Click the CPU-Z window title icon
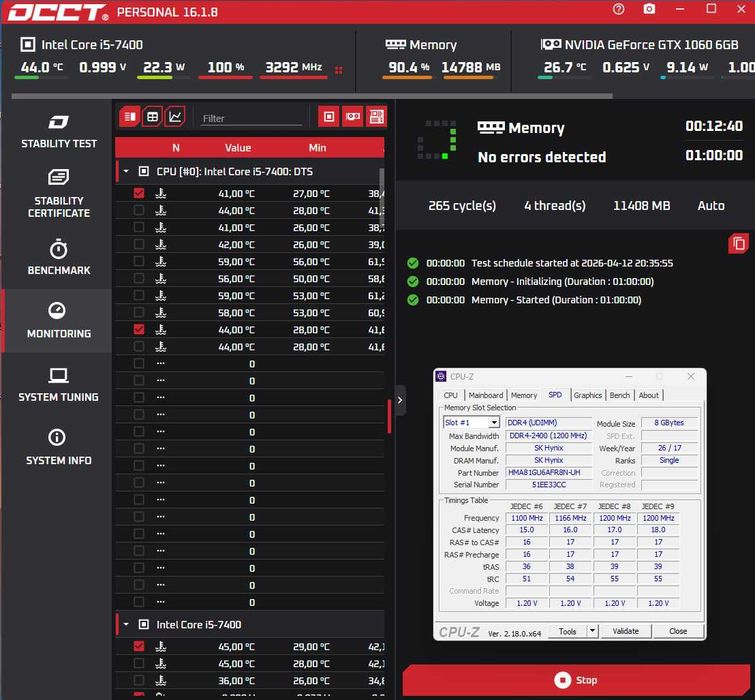 (x=441, y=376)
